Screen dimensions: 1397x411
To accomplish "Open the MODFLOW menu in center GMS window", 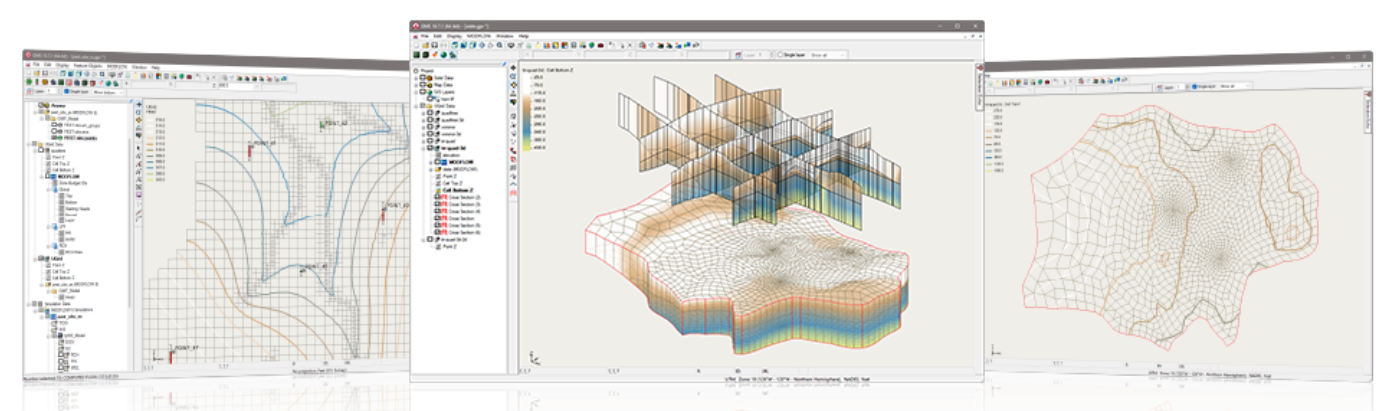I will 478,36.
